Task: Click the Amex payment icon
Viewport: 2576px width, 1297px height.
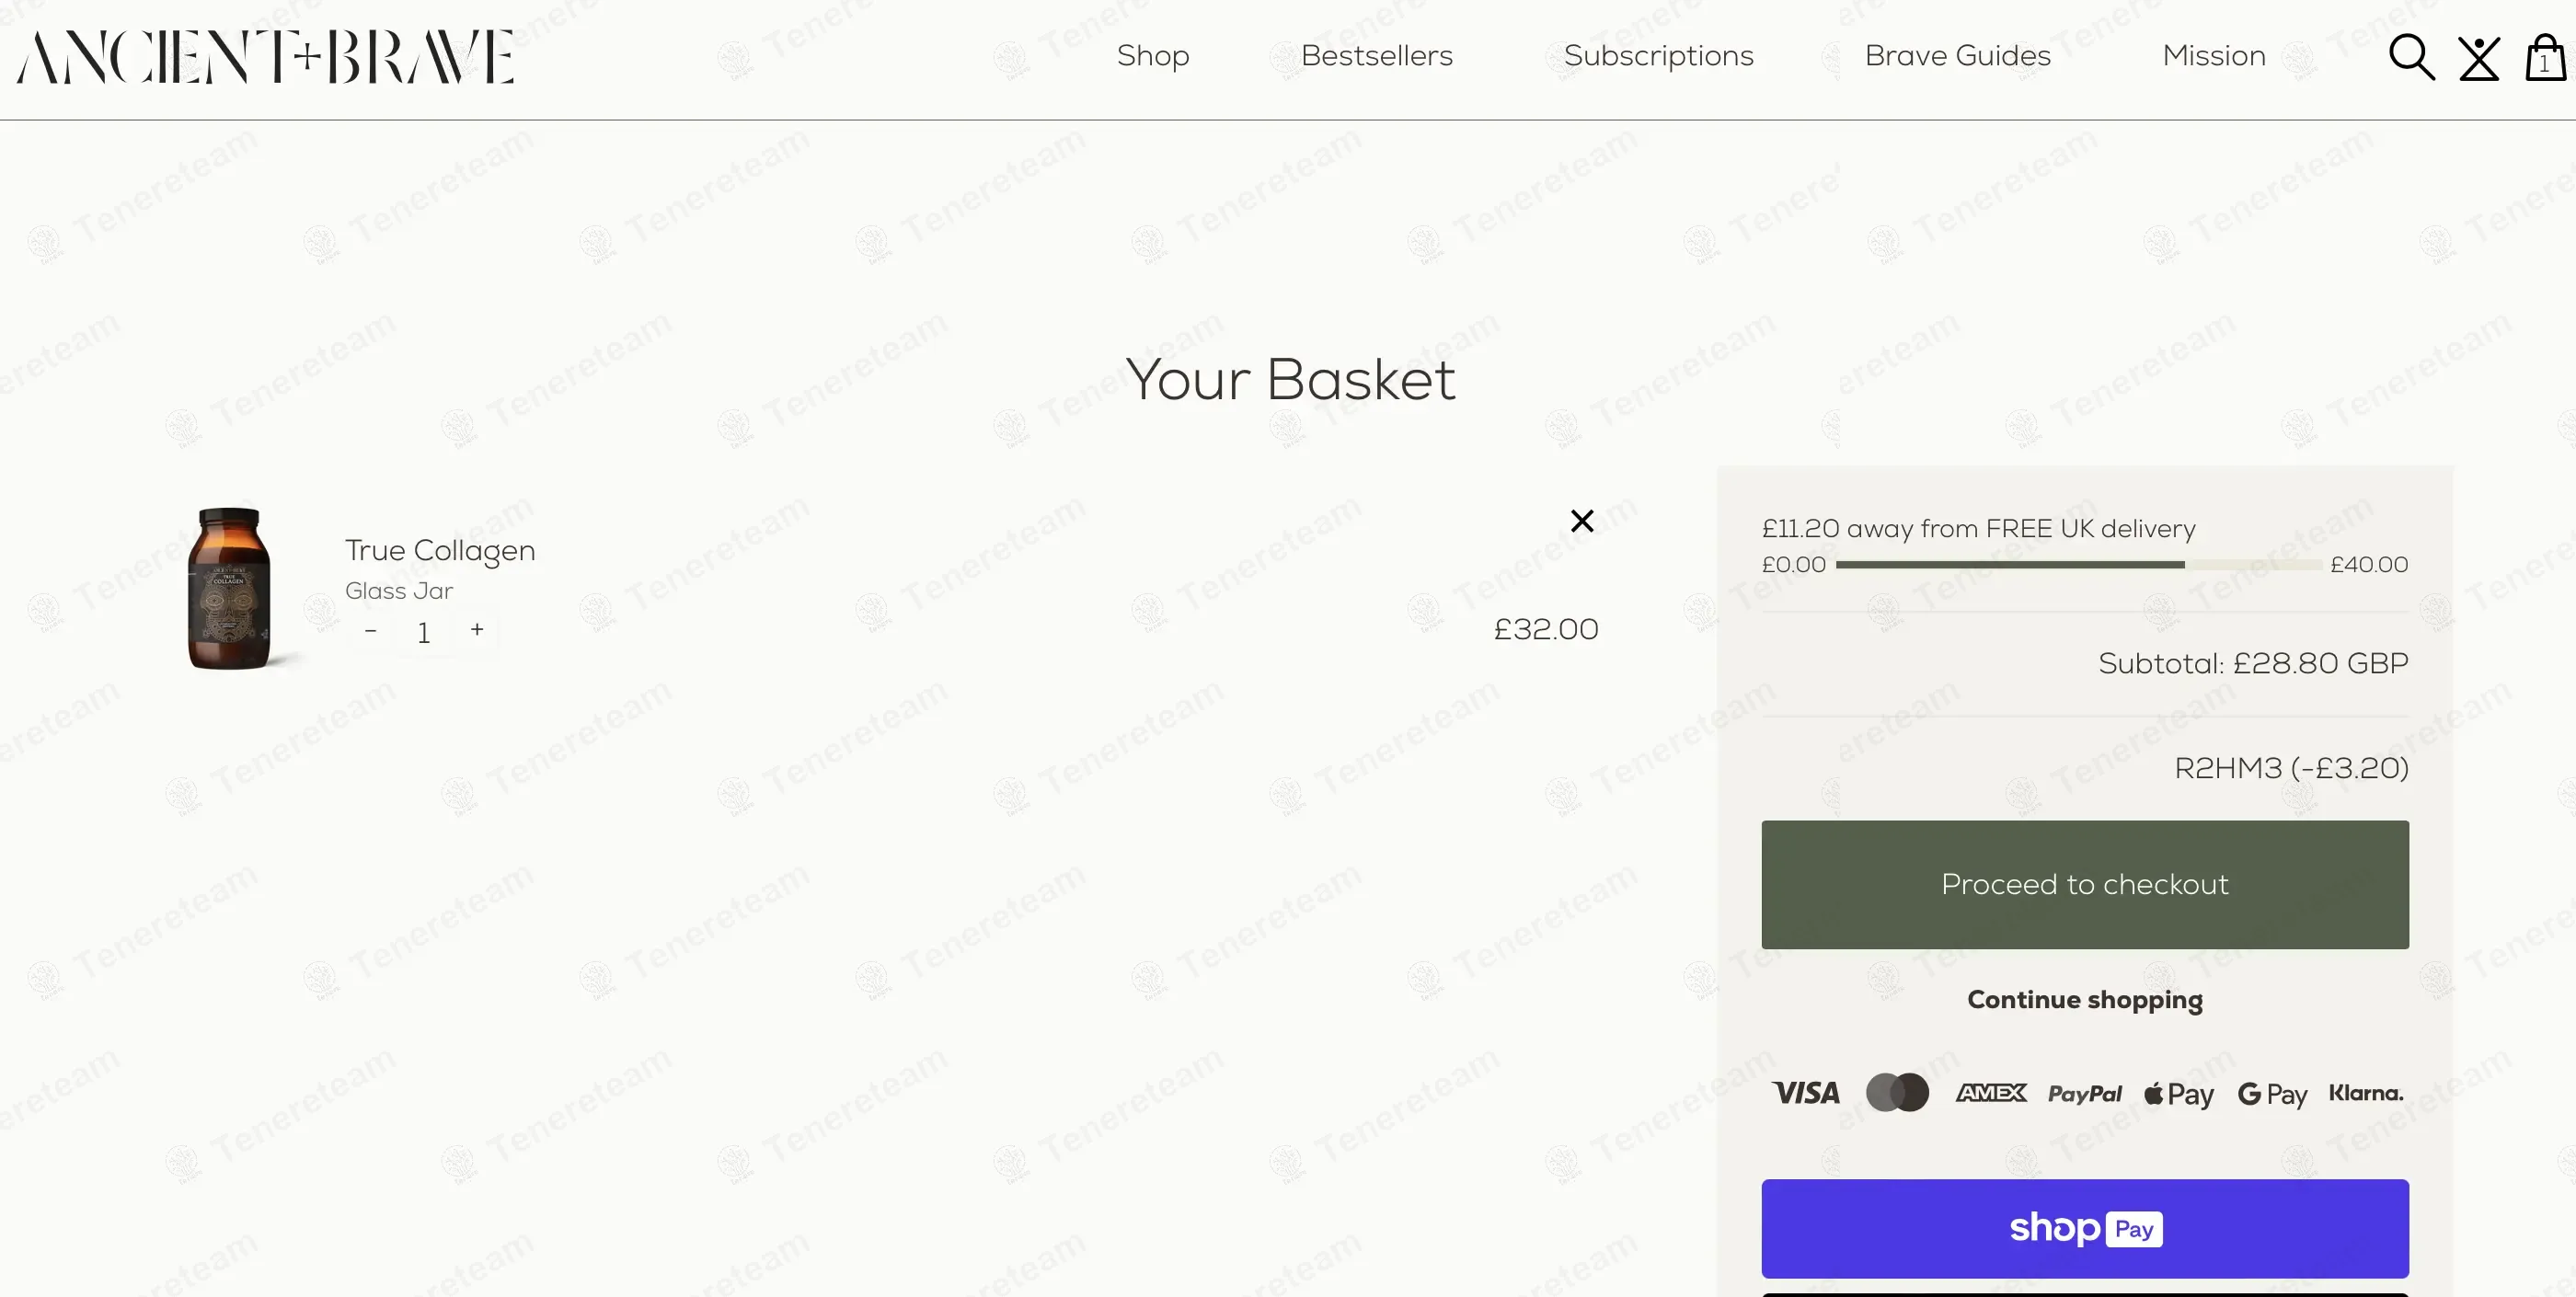Action: (x=1991, y=1092)
